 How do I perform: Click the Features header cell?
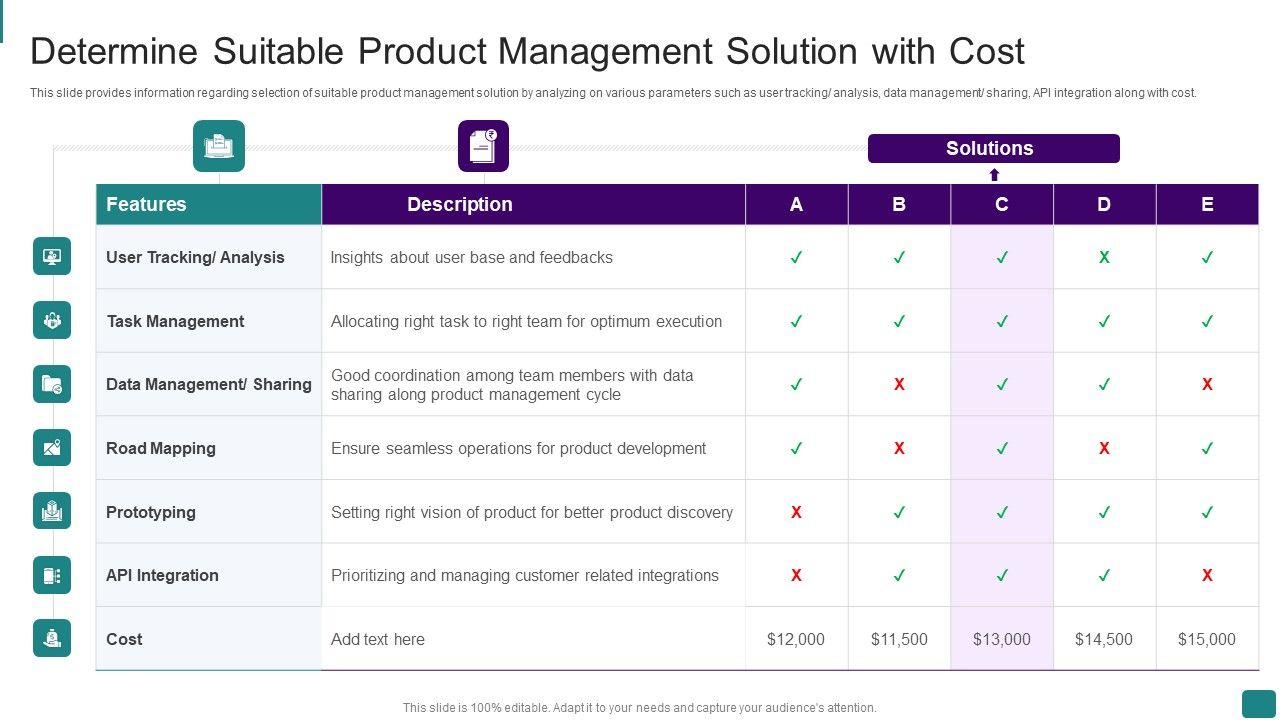pyautogui.click(x=208, y=204)
